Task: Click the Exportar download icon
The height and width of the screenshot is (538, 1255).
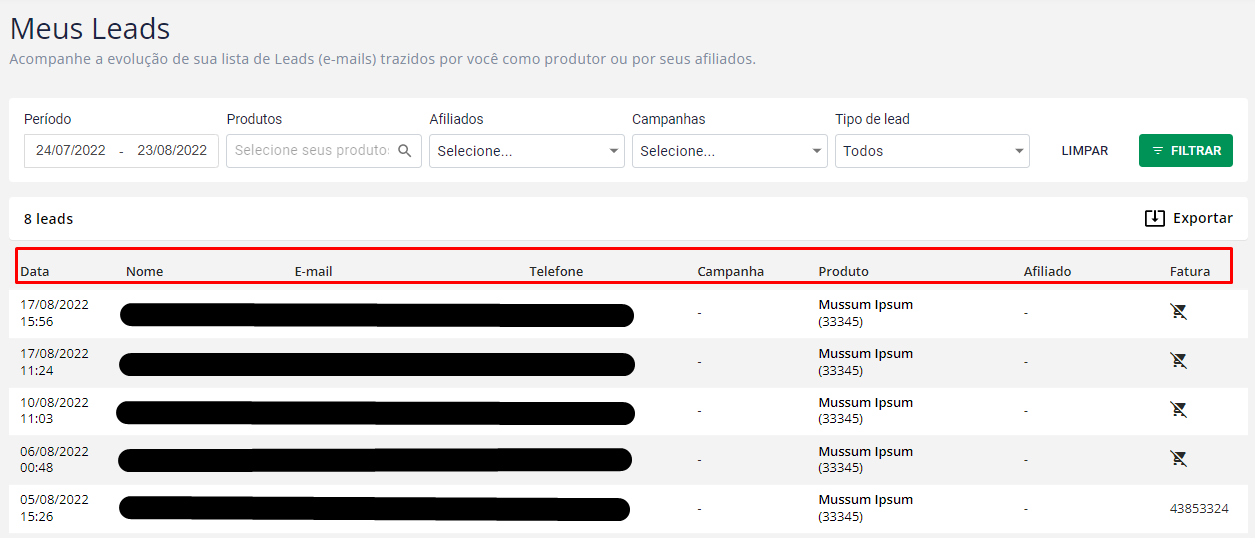Action: tap(1155, 218)
